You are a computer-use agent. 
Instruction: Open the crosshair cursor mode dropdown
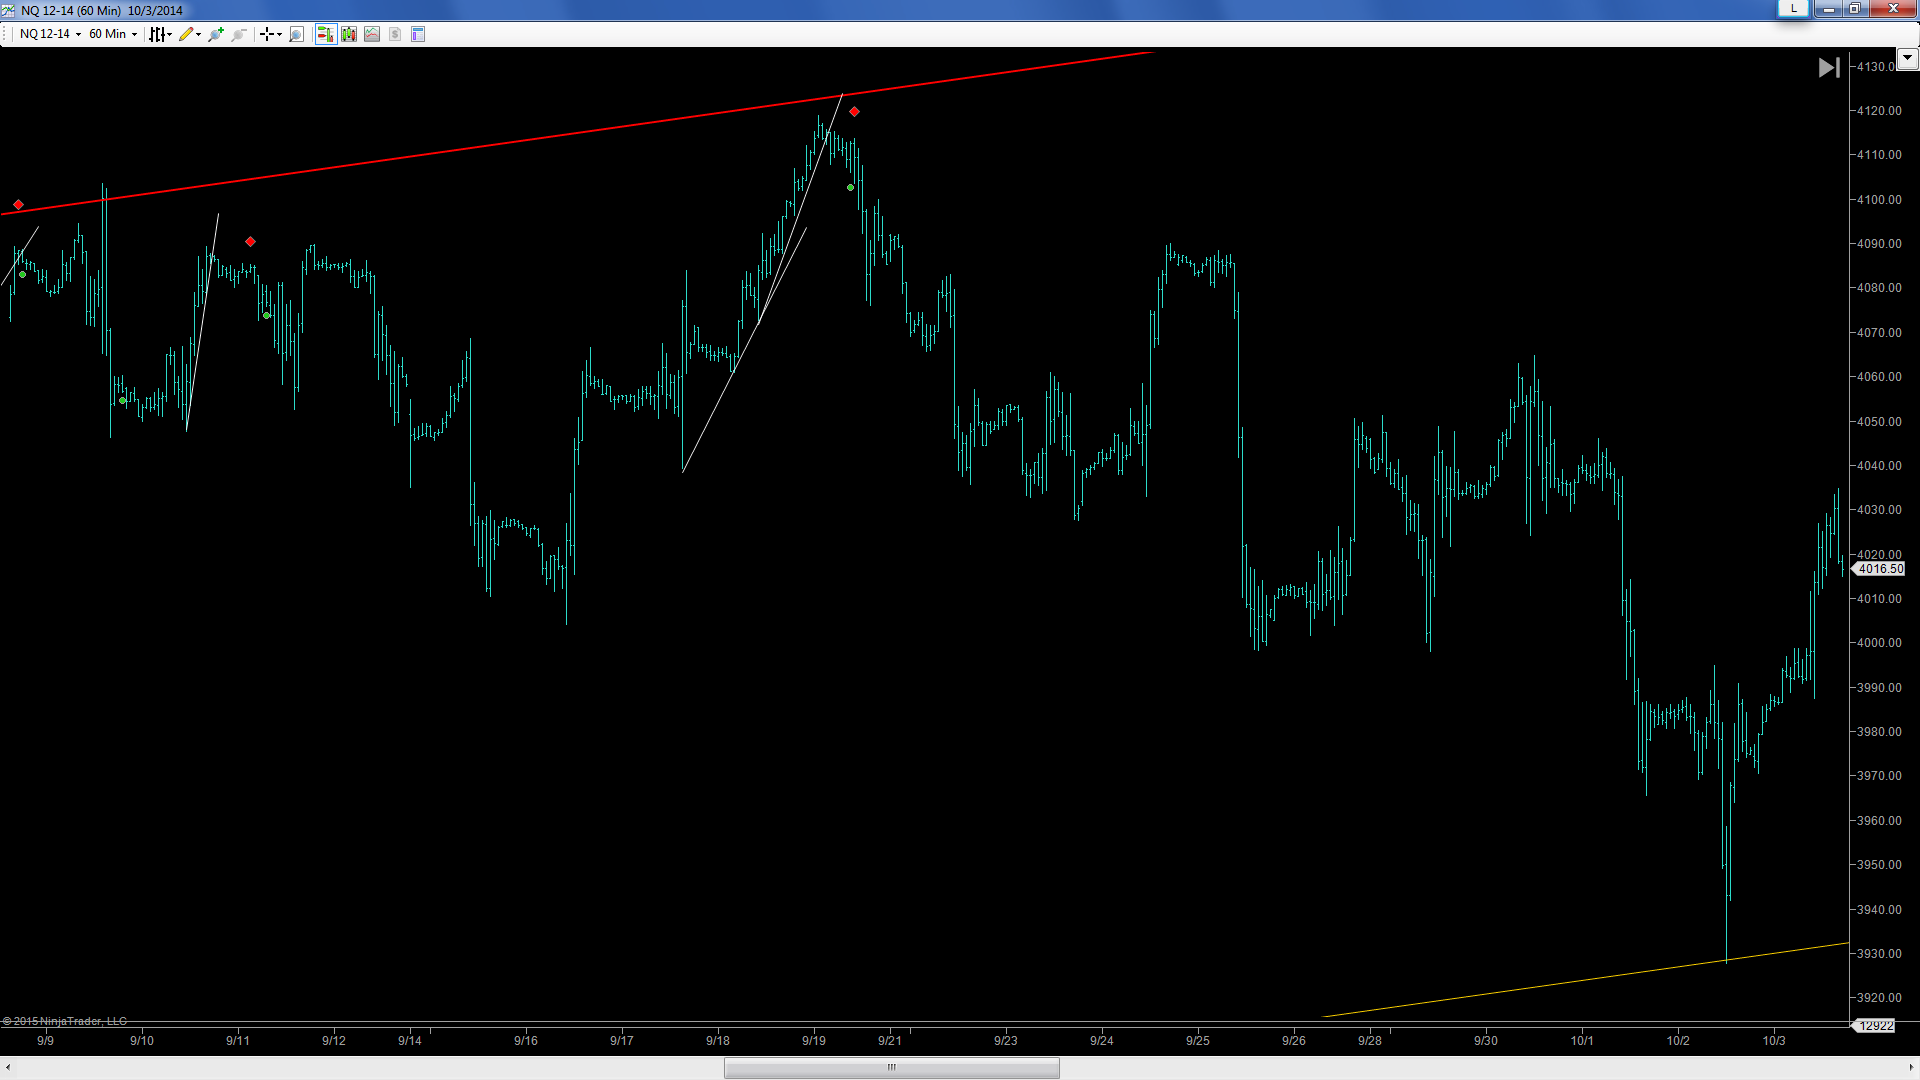click(x=270, y=34)
